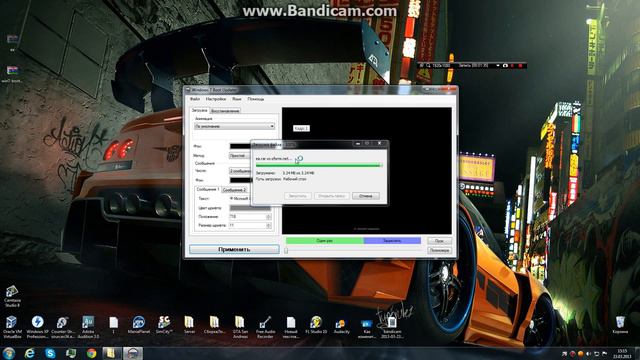Switch to the Восстановление tab

(x=225, y=111)
